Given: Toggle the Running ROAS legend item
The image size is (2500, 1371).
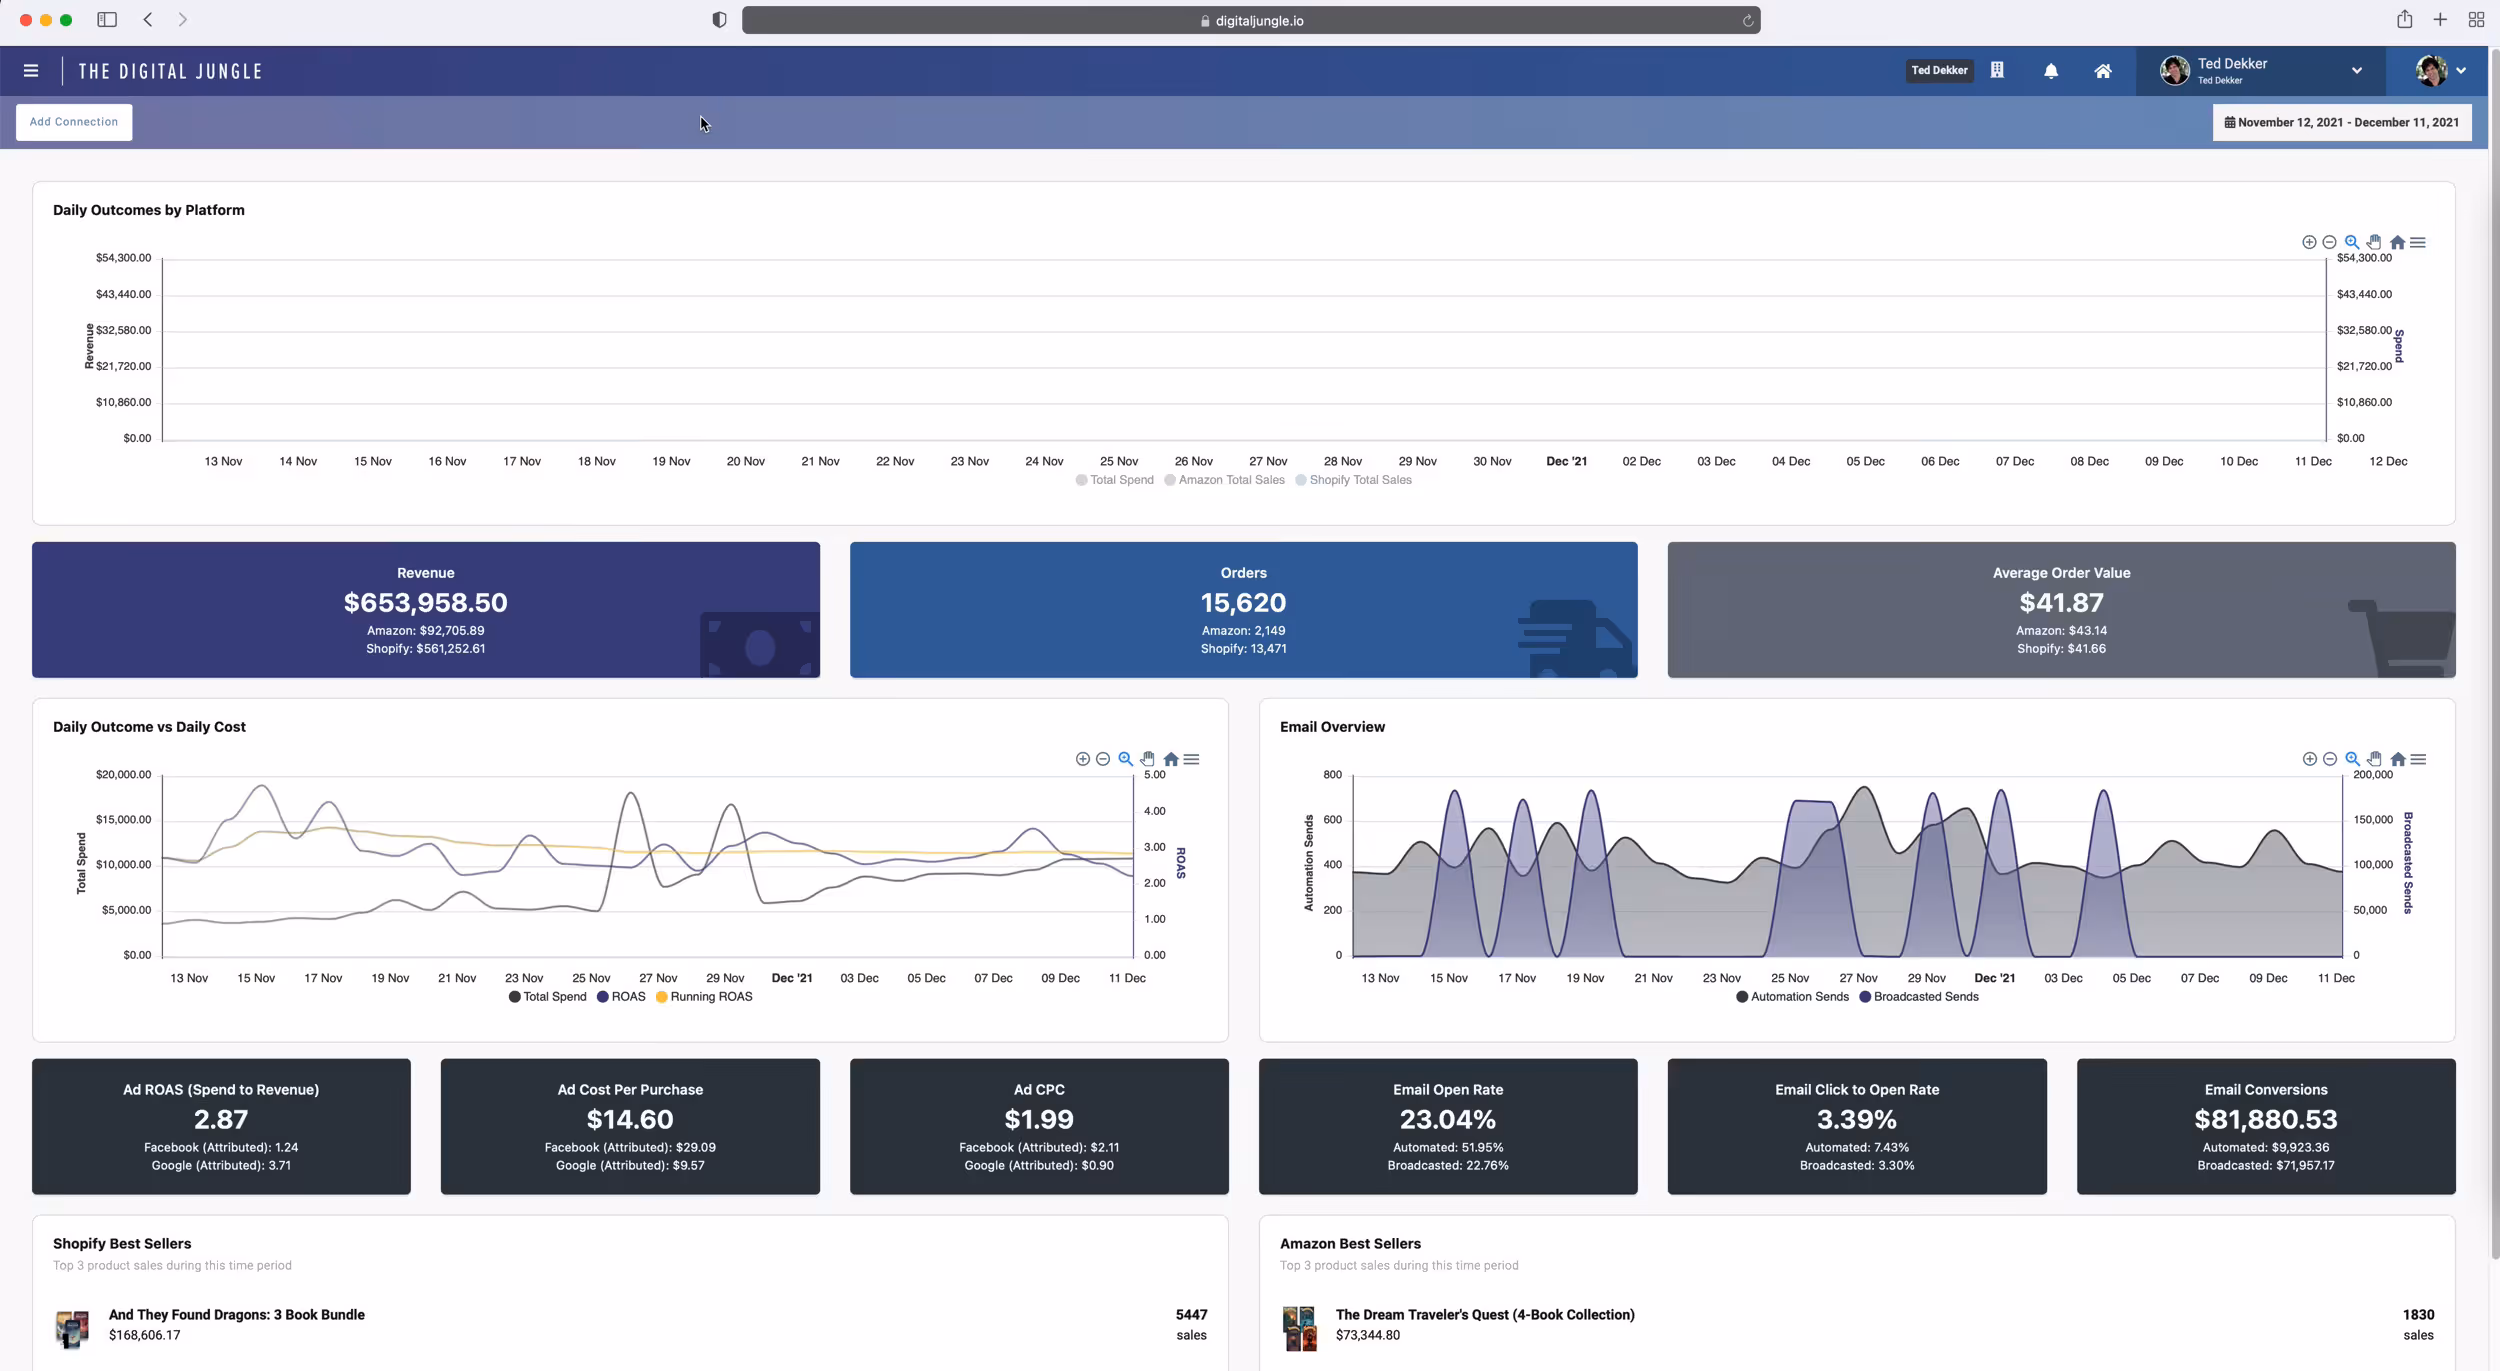Looking at the screenshot, I should 704,996.
